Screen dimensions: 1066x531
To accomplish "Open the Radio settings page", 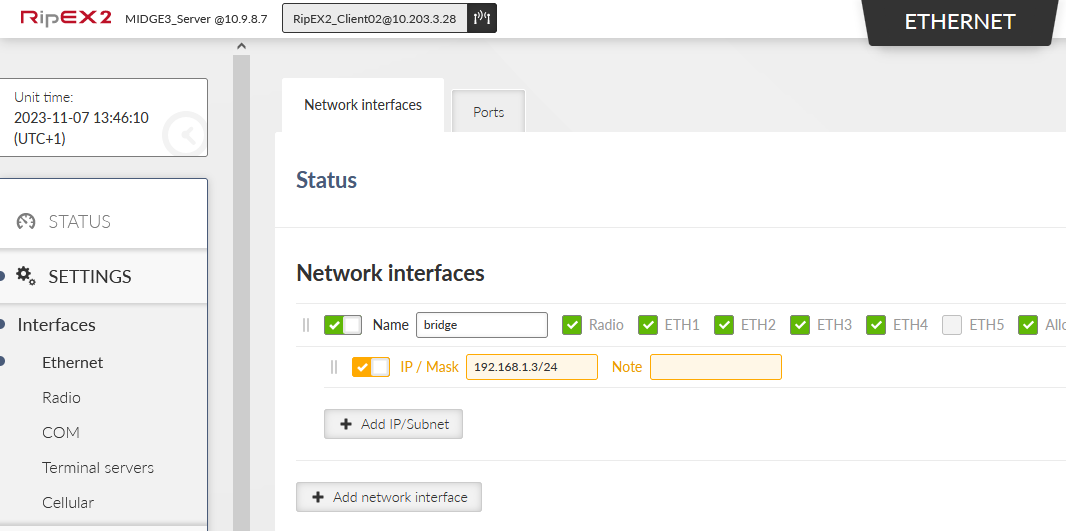I will coord(61,398).
